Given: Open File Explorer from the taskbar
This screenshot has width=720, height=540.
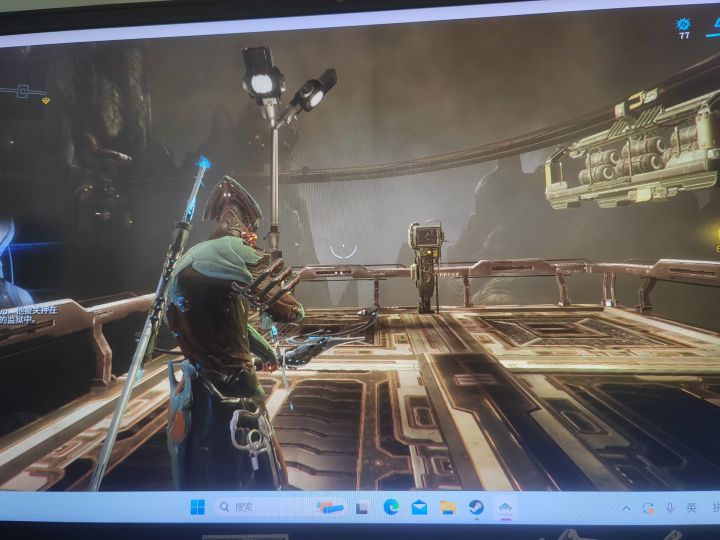Looking at the screenshot, I should (448, 507).
